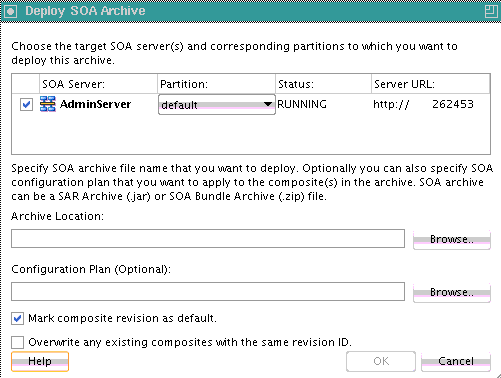Click the OK button

381,361
